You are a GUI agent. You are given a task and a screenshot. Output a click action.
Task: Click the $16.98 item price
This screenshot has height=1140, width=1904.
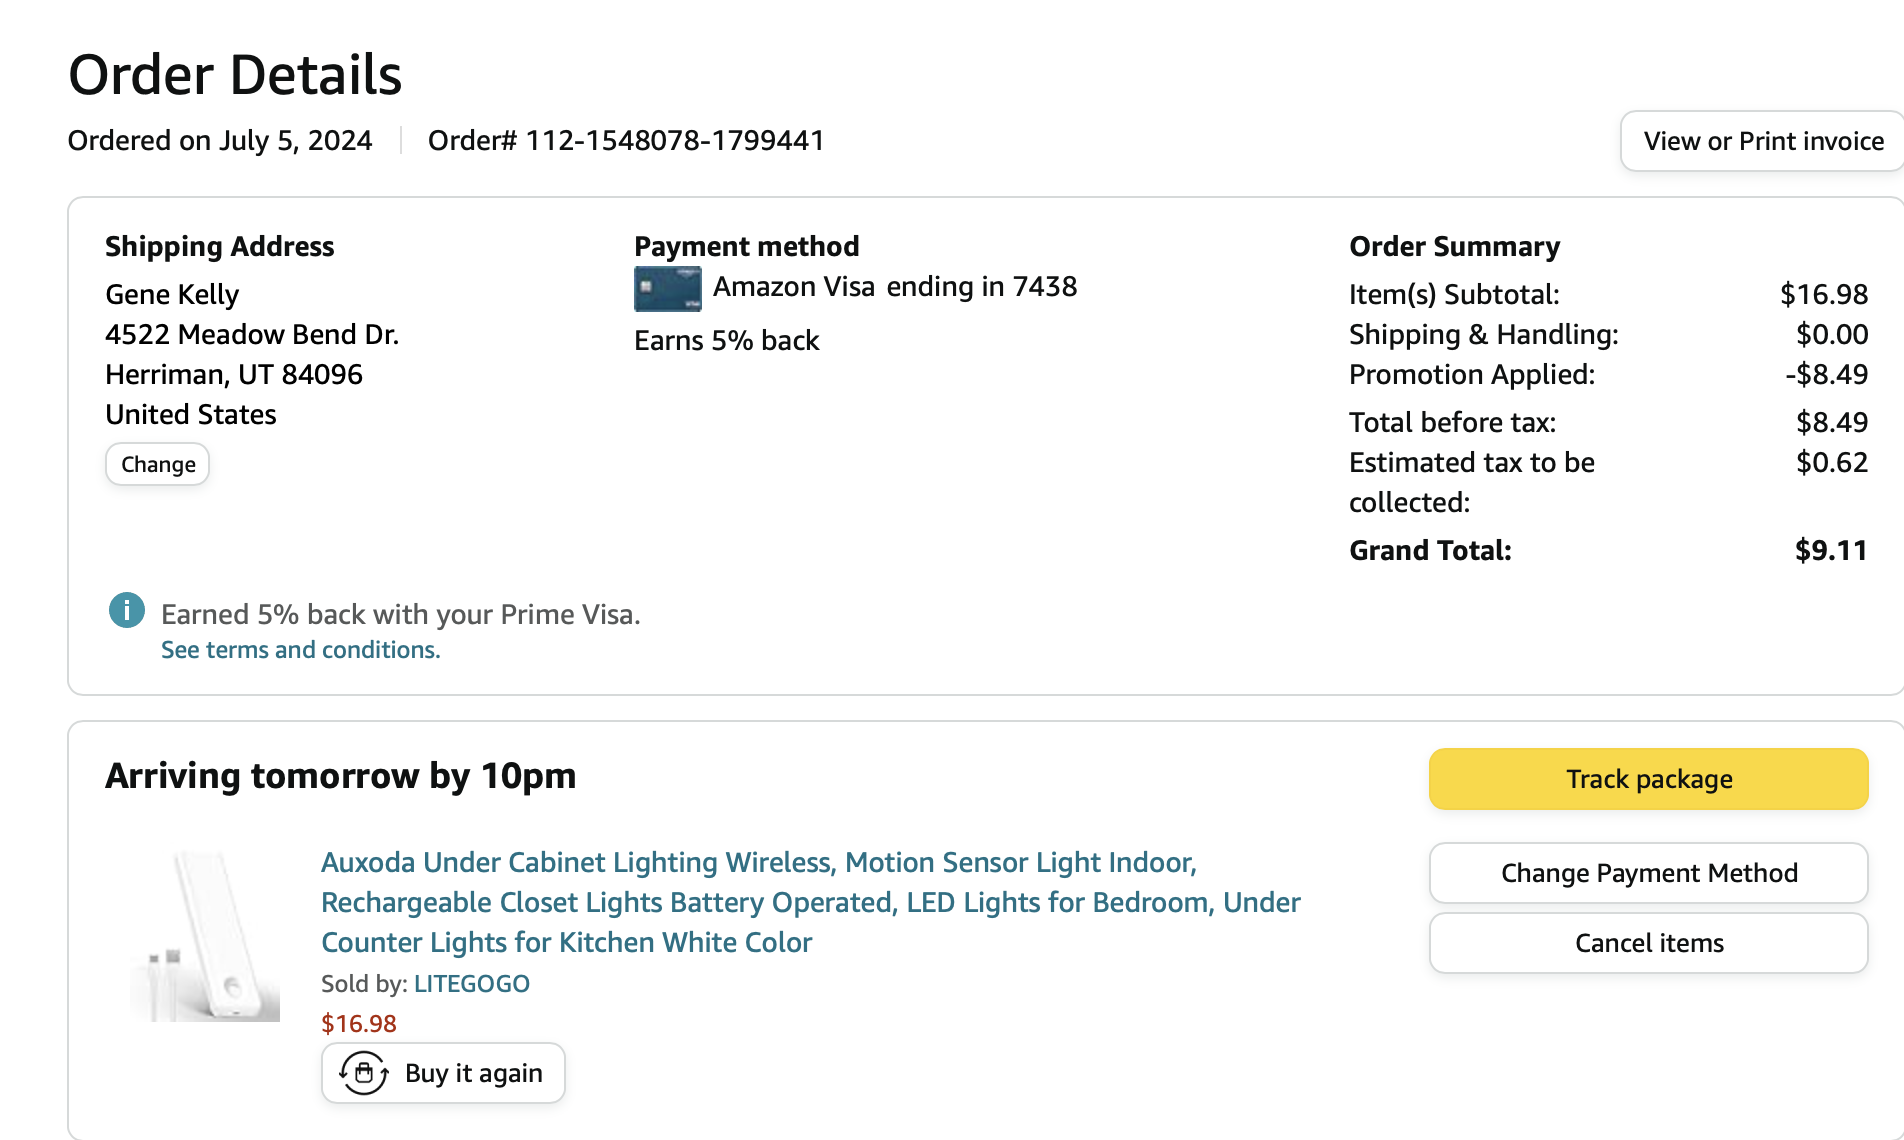click(x=358, y=1024)
